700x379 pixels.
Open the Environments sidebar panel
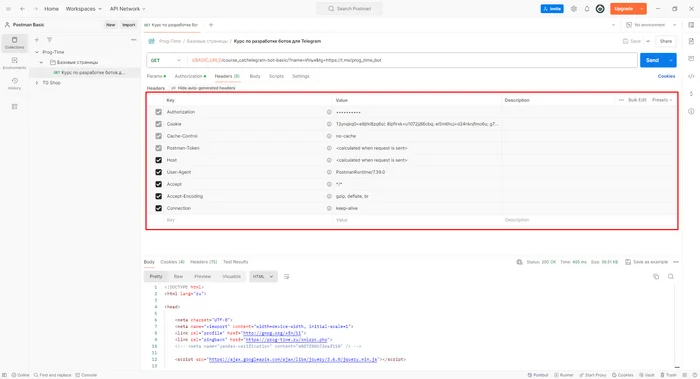click(x=14, y=63)
